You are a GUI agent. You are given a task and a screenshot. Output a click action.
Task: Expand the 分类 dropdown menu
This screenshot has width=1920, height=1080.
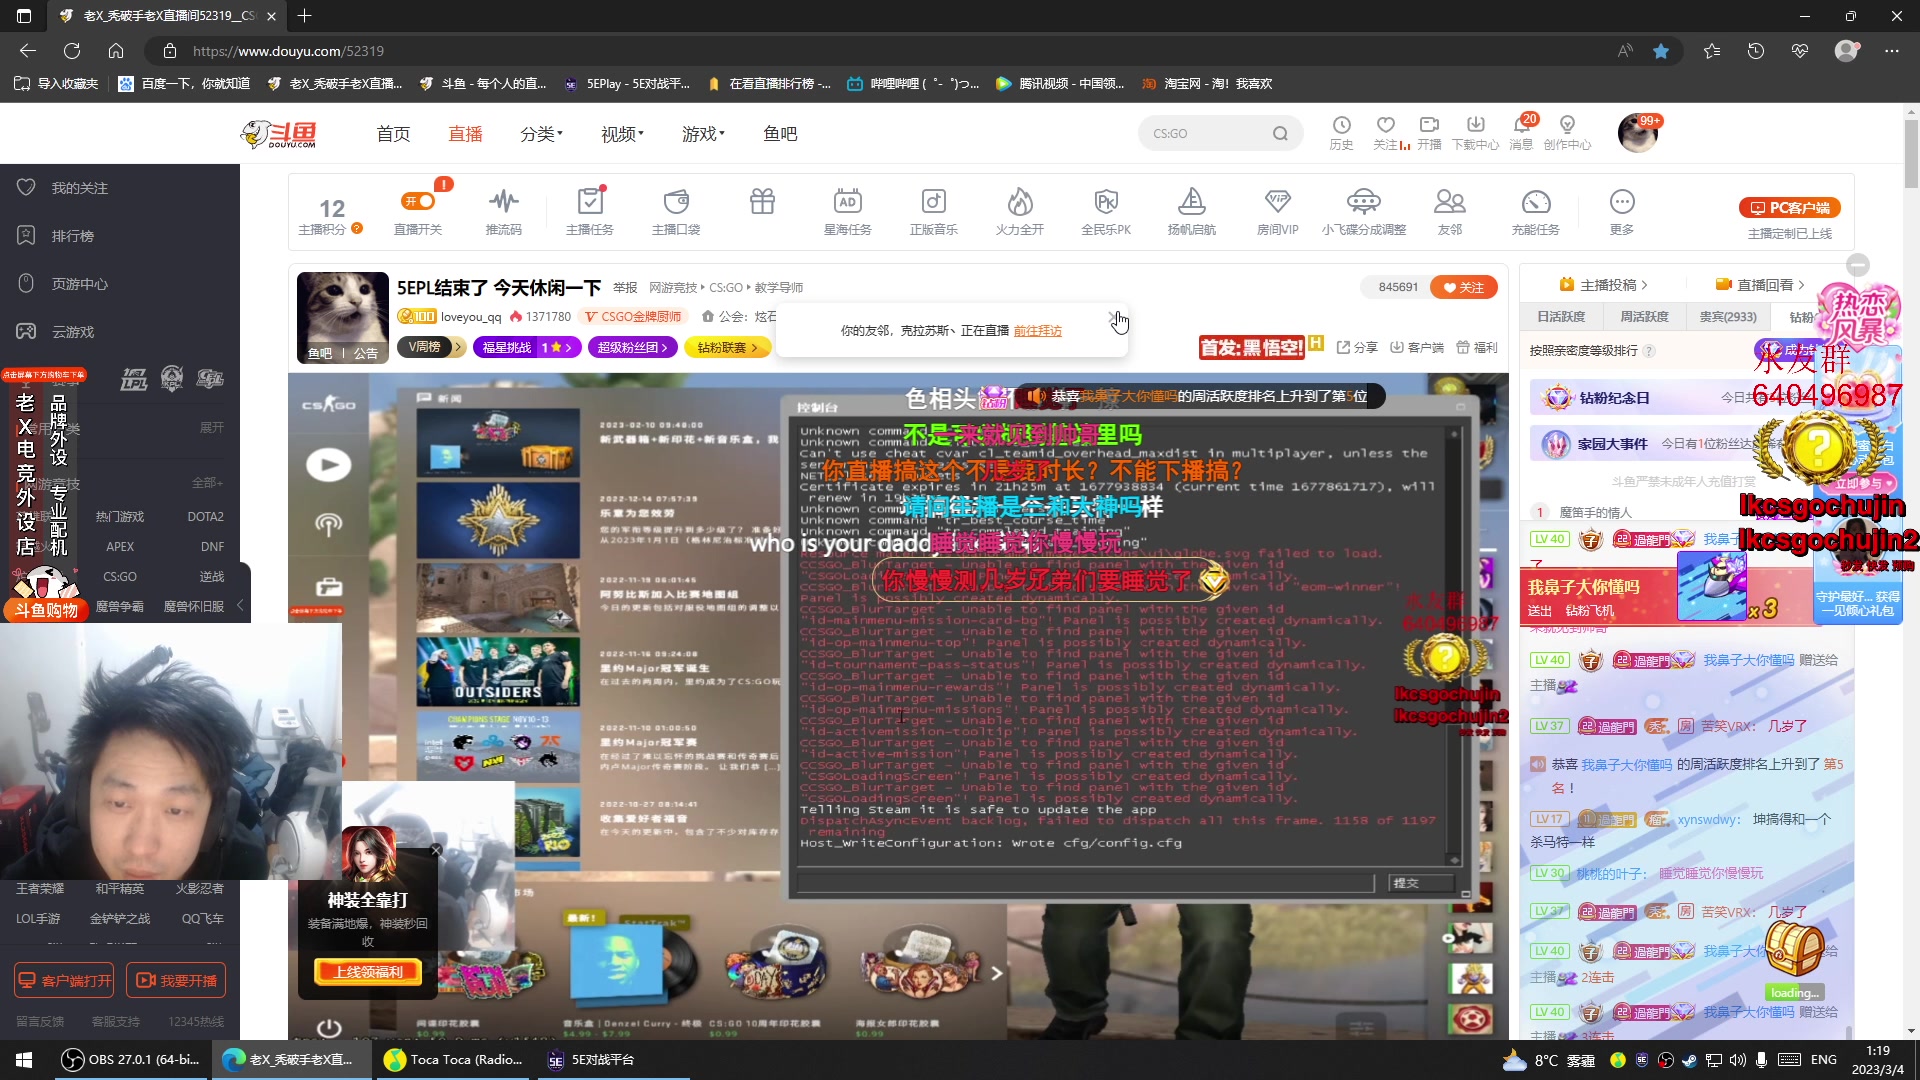541,133
